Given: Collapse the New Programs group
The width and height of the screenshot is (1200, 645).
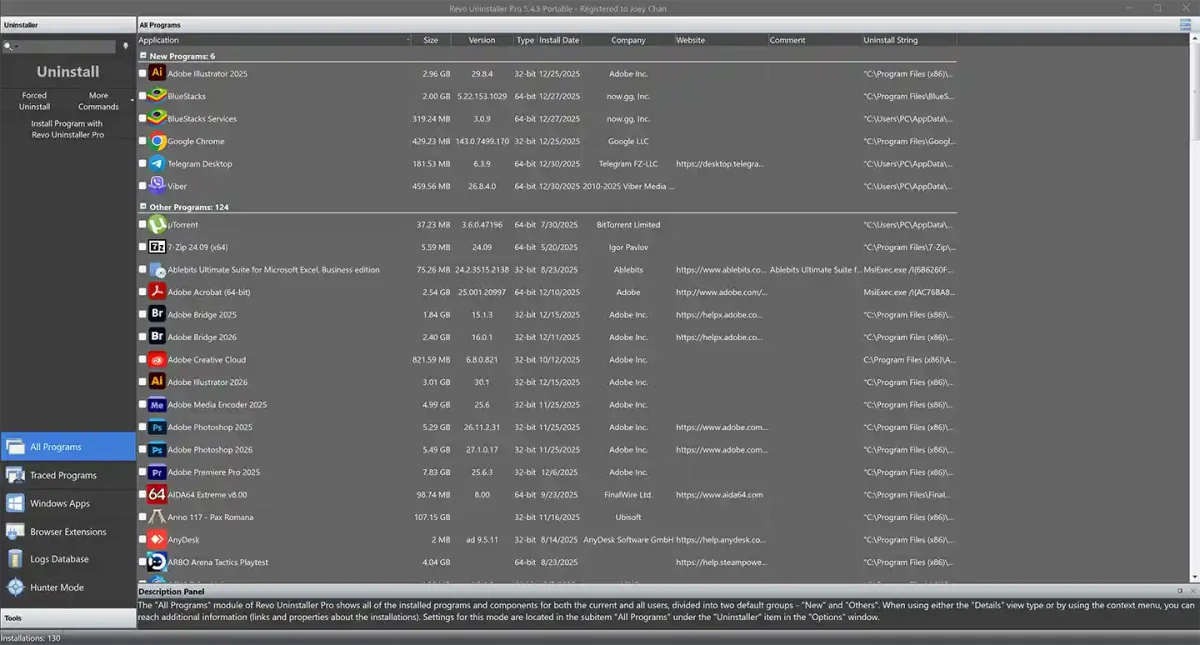Looking at the screenshot, I should point(142,56).
